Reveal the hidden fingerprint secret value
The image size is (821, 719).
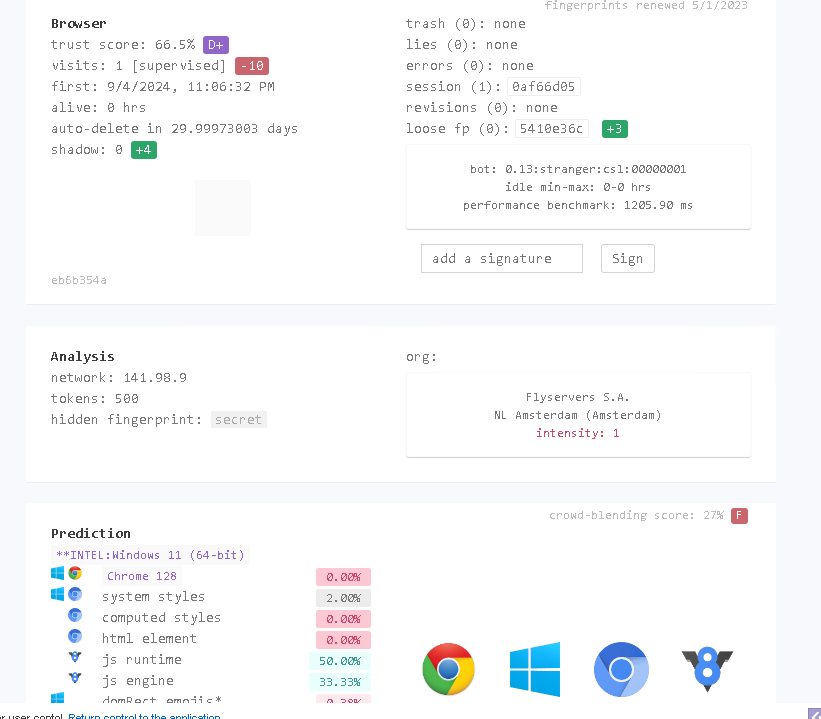coord(239,420)
